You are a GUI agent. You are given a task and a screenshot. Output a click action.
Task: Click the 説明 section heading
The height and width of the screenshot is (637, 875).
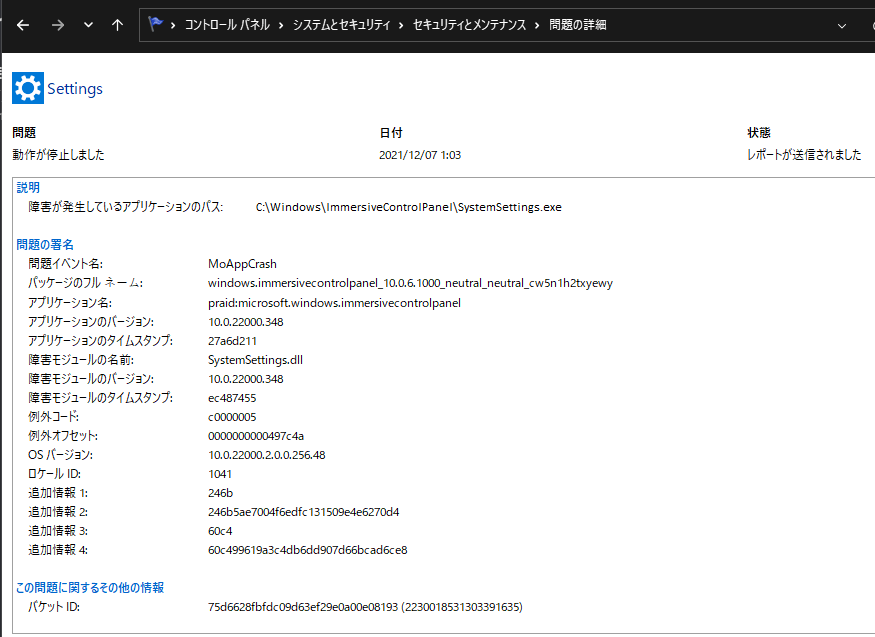pyautogui.click(x=28, y=187)
